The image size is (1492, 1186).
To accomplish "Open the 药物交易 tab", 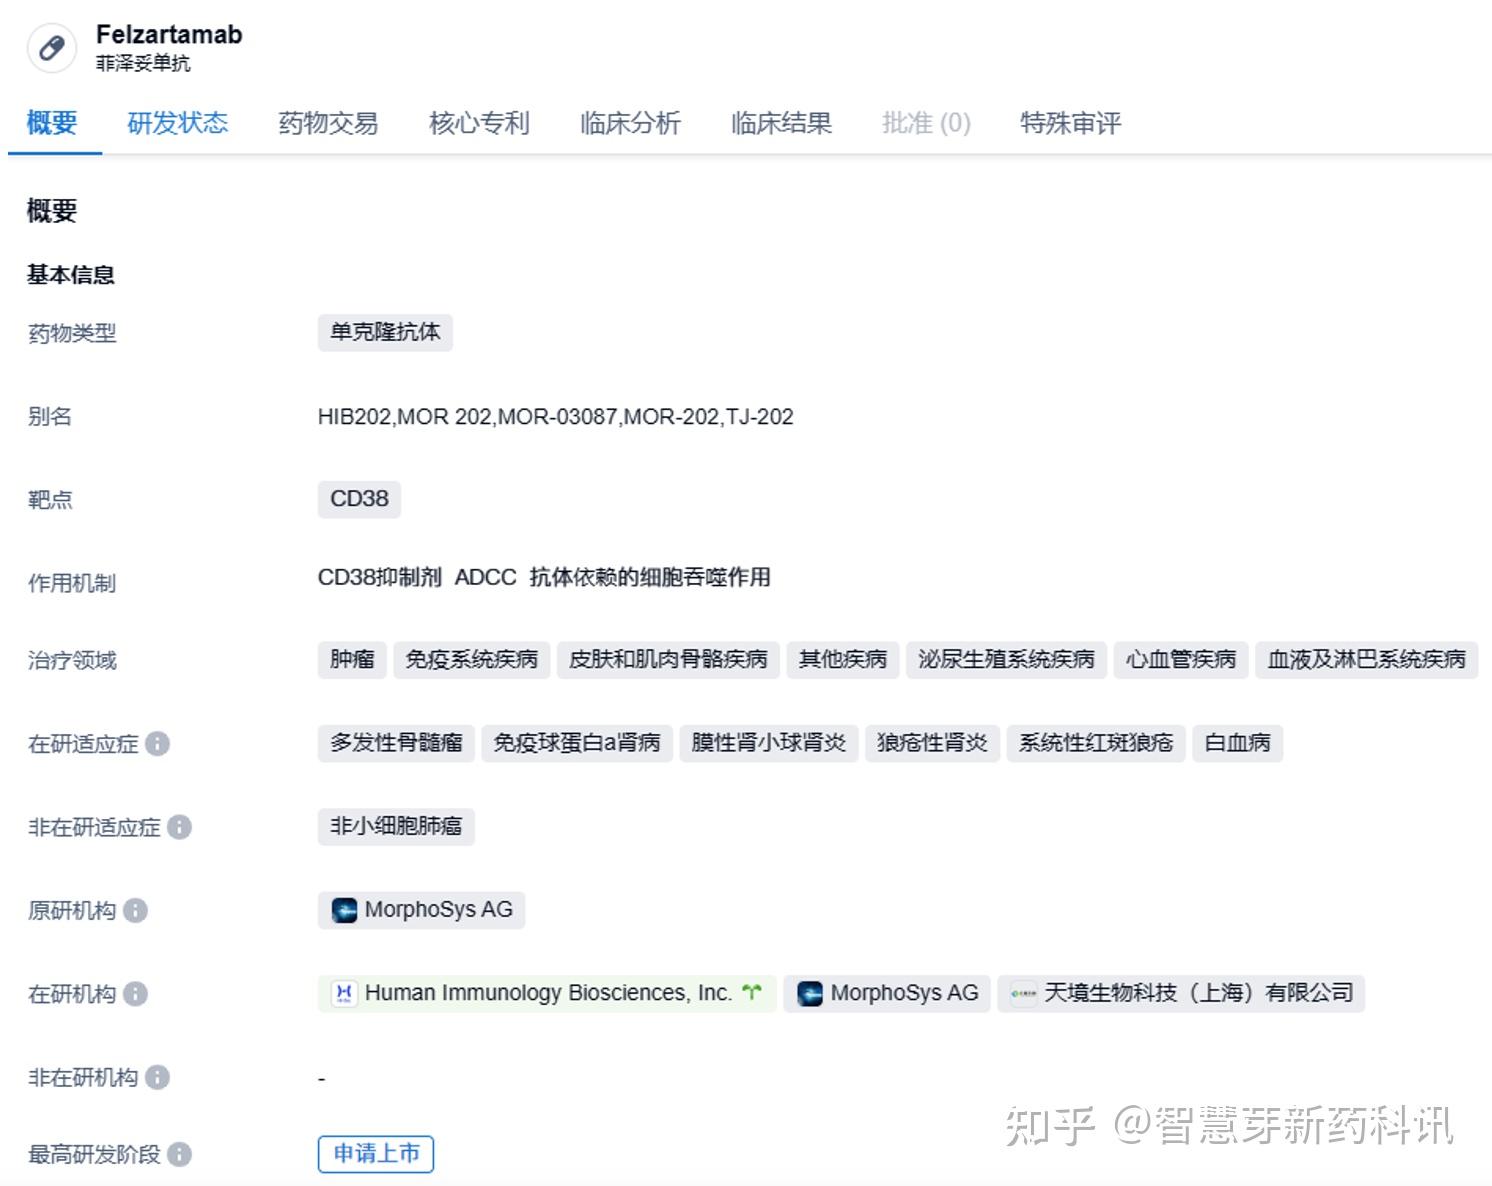I will [x=328, y=123].
